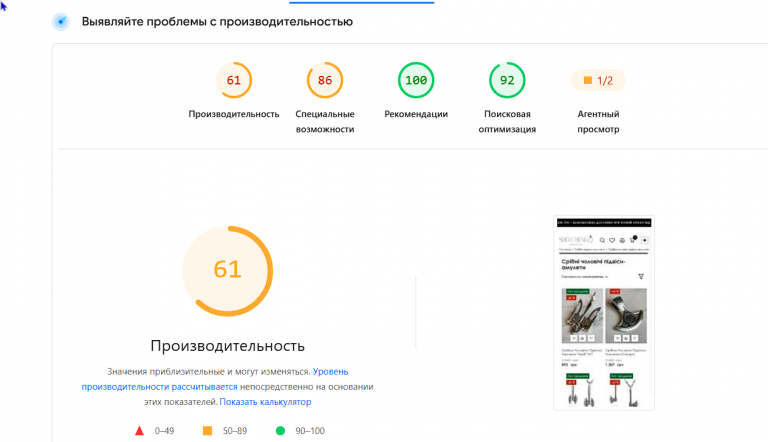This screenshot has width=768, height=442.
Task: Click the Специальные возможности label
Action: pos(325,122)
